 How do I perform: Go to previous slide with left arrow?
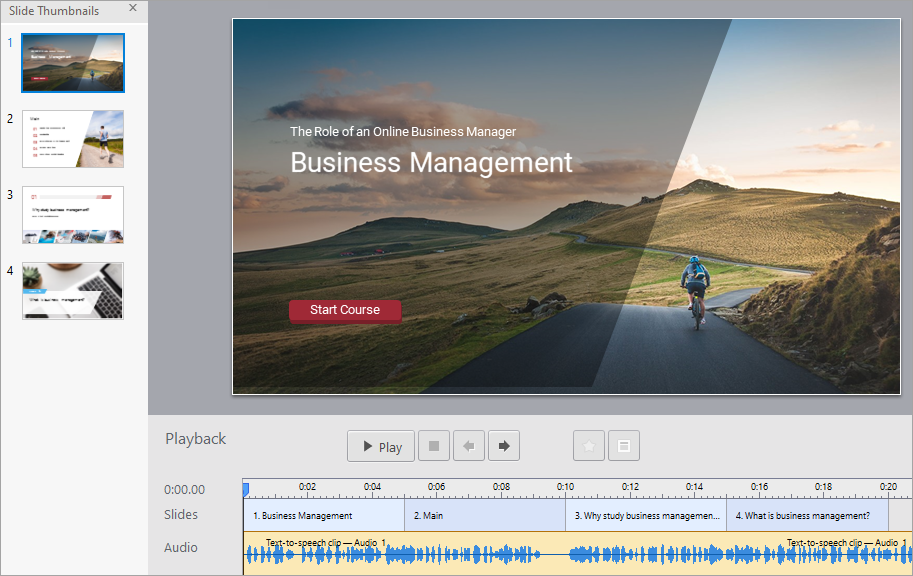tap(469, 446)
